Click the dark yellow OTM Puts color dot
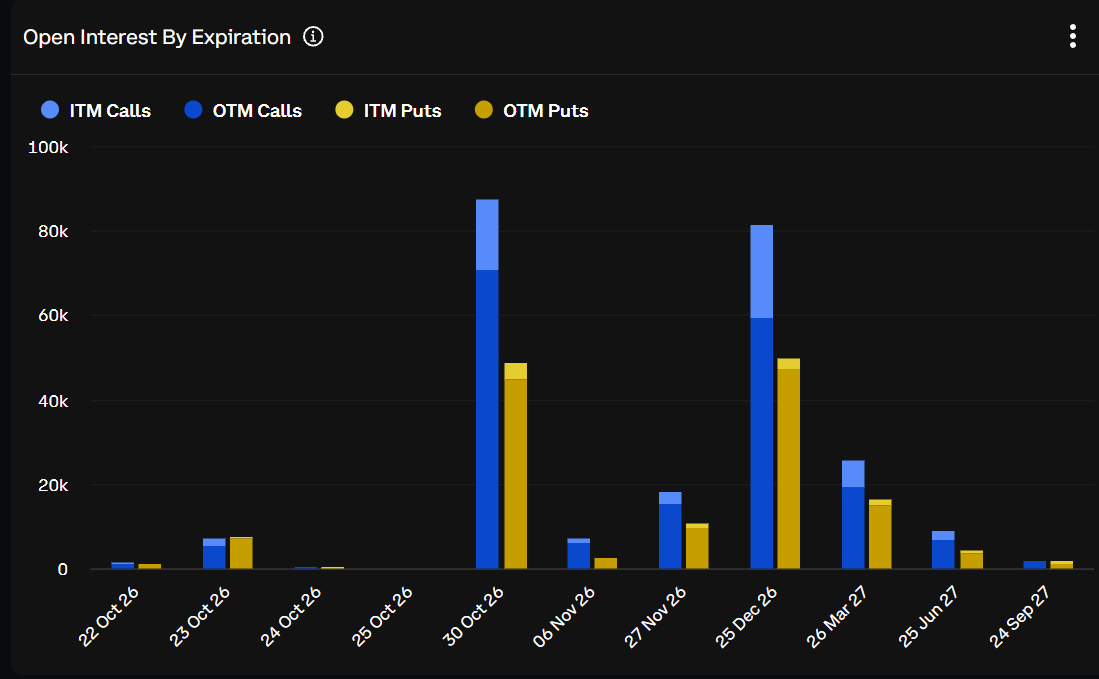This screenshot has height=679, width=1099. [484, 109]
